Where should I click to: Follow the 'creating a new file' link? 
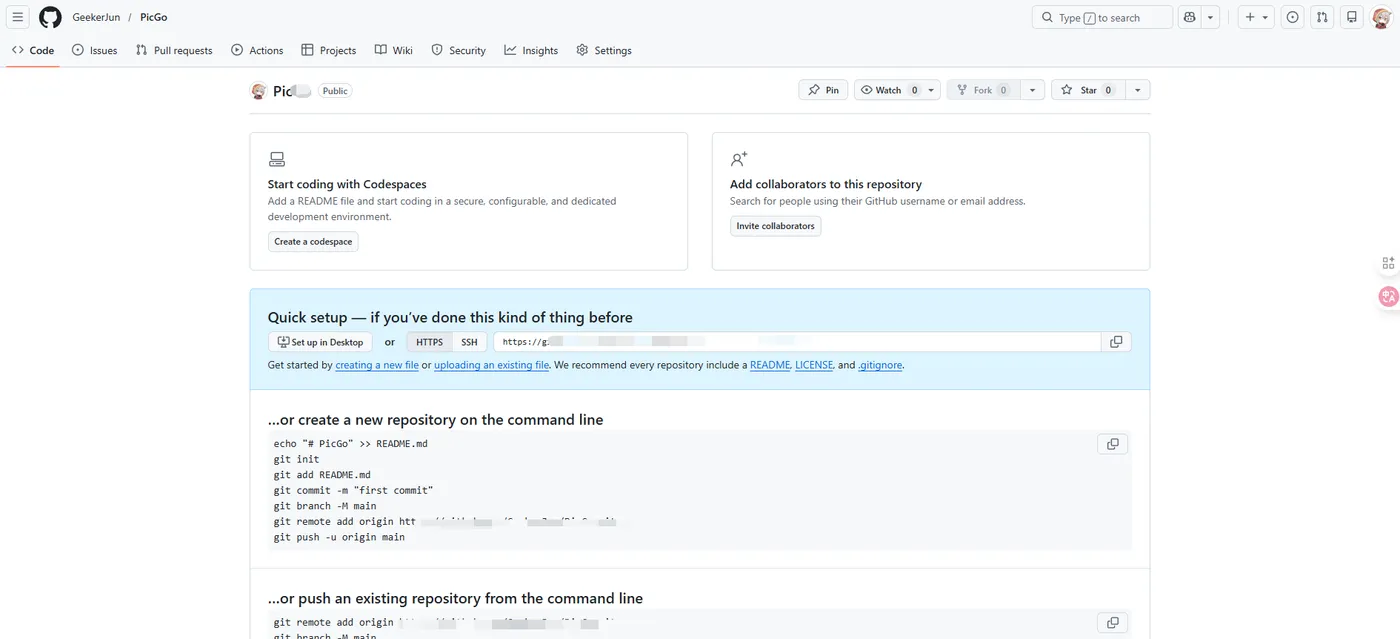[x=377, y=365]
